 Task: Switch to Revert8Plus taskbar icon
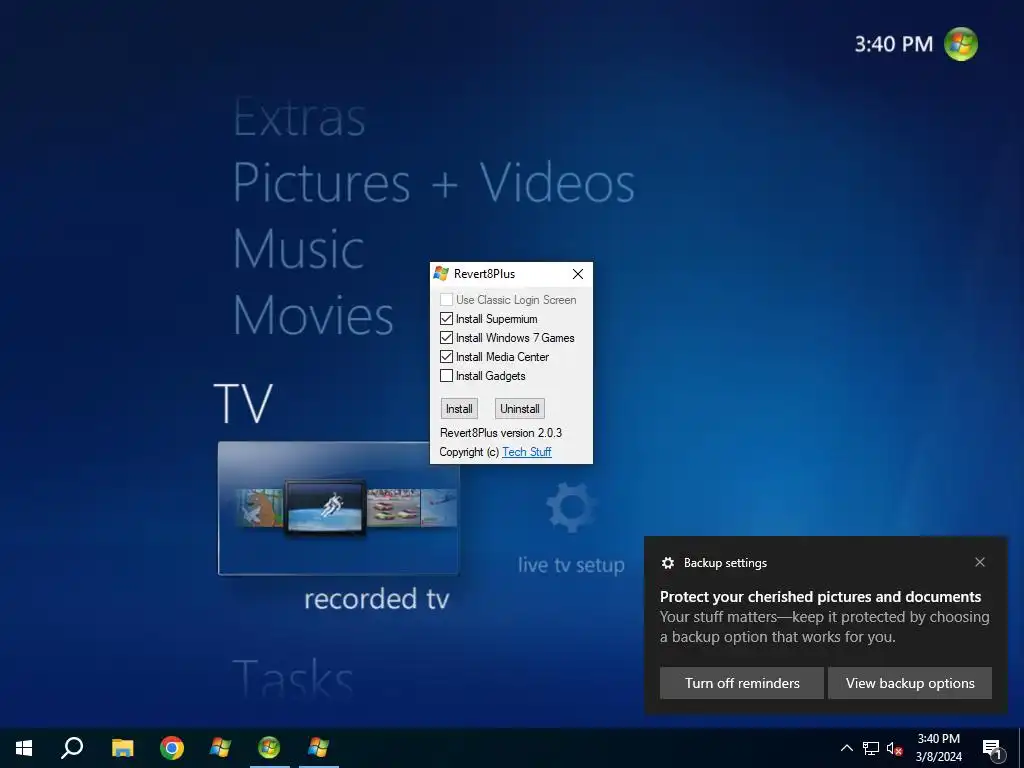318,748
